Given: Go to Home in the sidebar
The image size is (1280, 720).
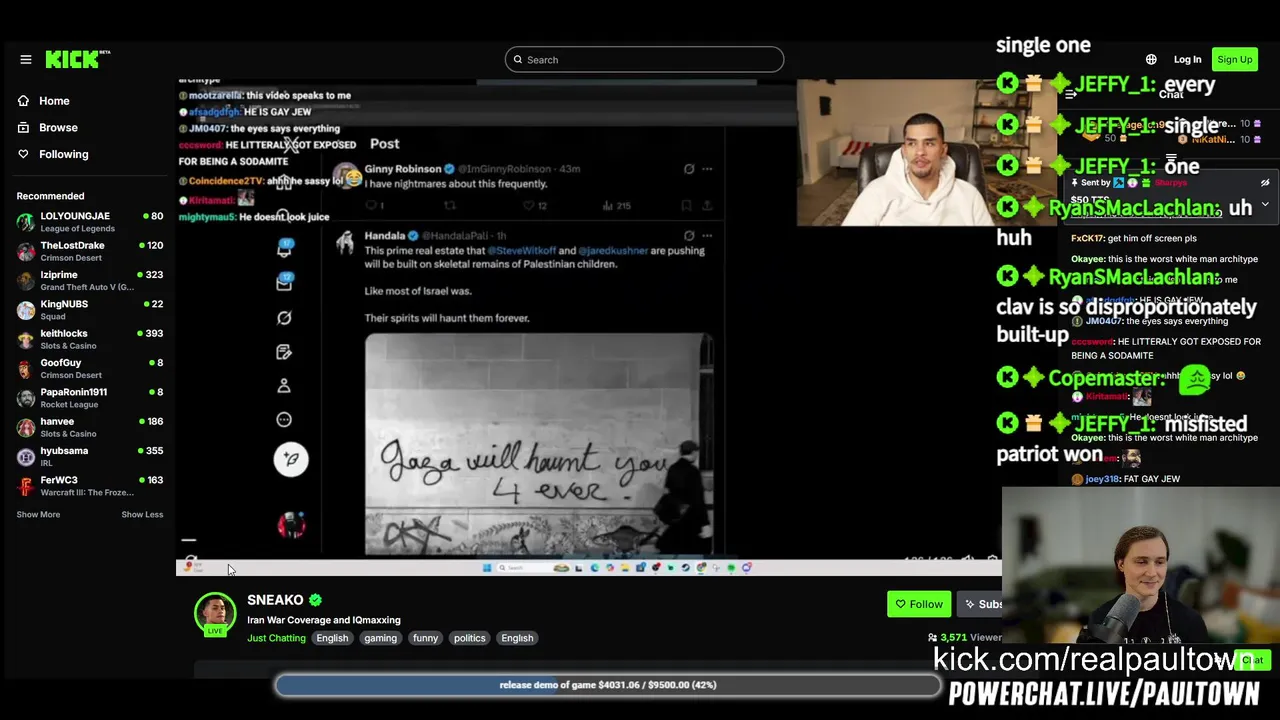Looking at the screenshot, I should click(88, 101).
